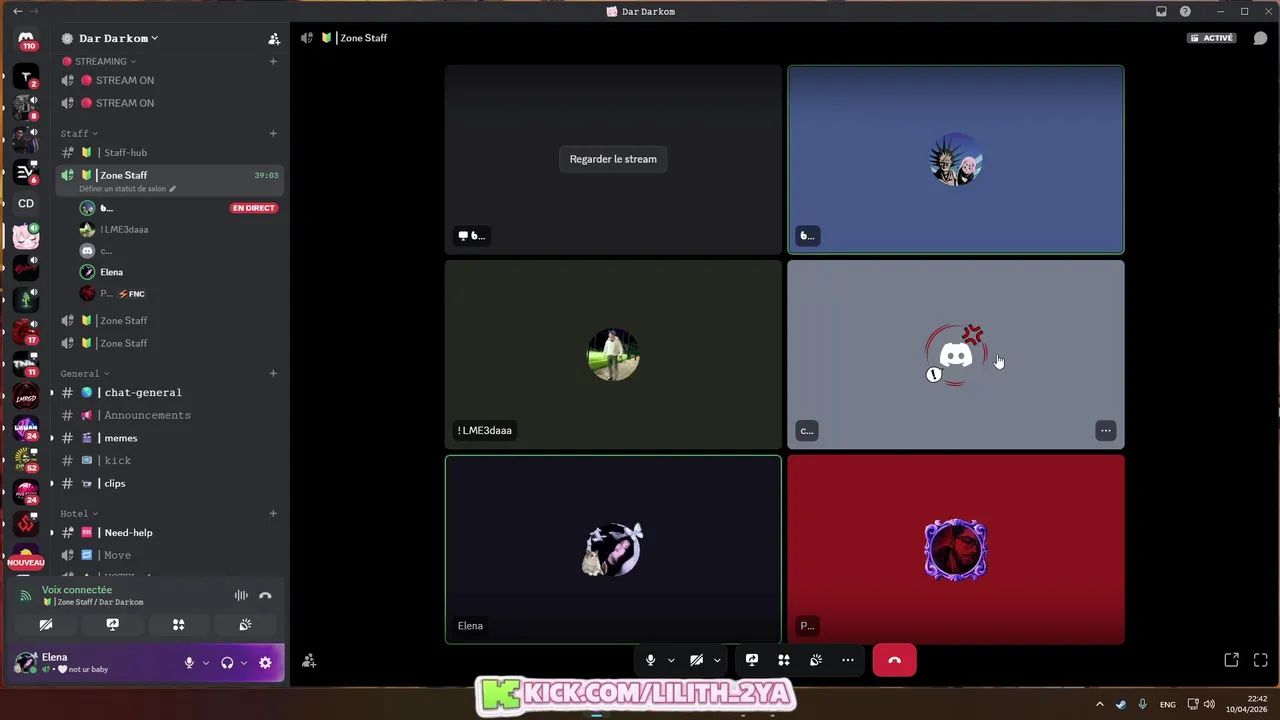The height and width of the screenshot is (720, 1280).
Task: Expand chat-general channel threads arrow
Action: point(52,393)
